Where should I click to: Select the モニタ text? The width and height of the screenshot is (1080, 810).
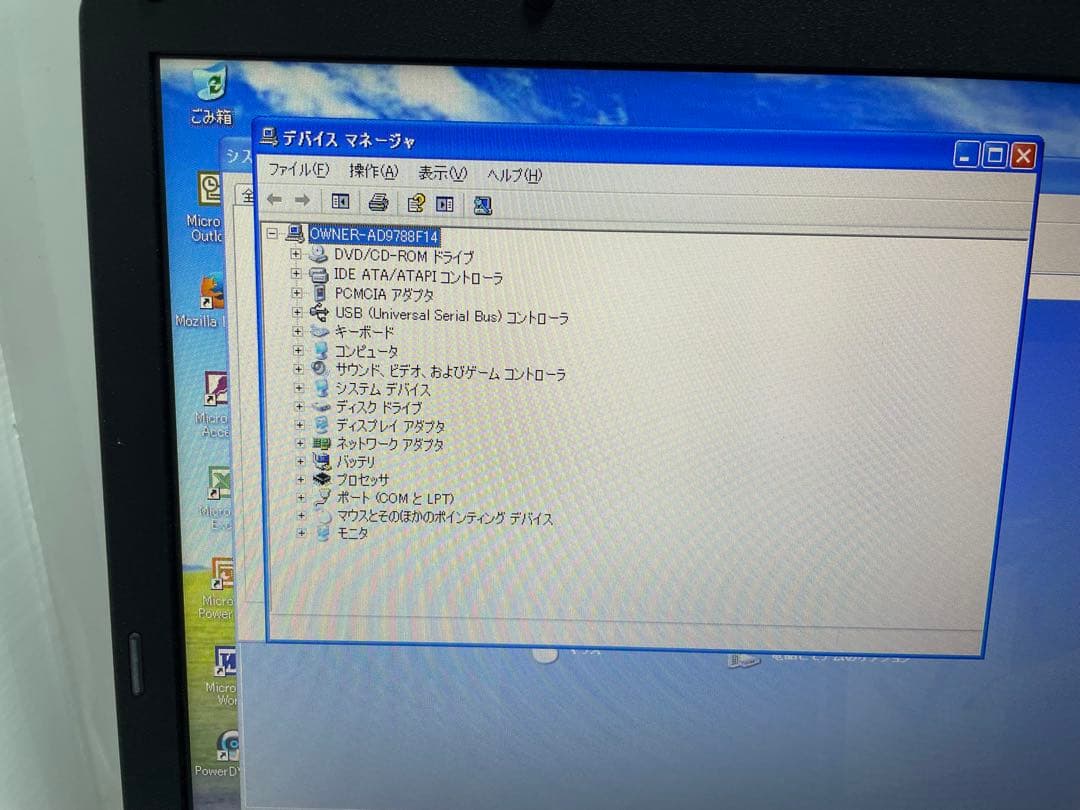tap(352, 533)
